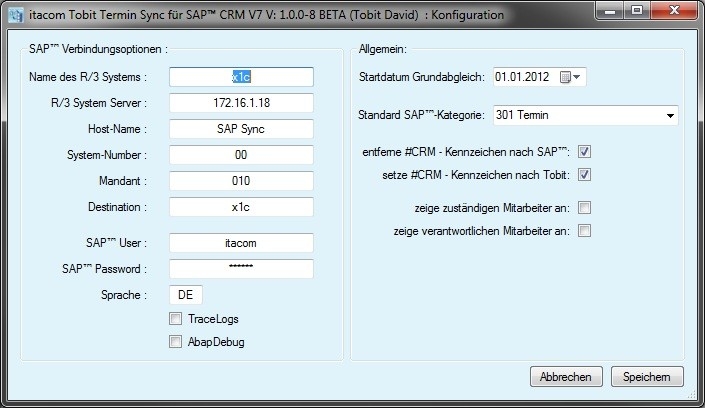Click the window resize grip in corner
The height and width of the screenshot is (408, 705).
tap(692, 395)
